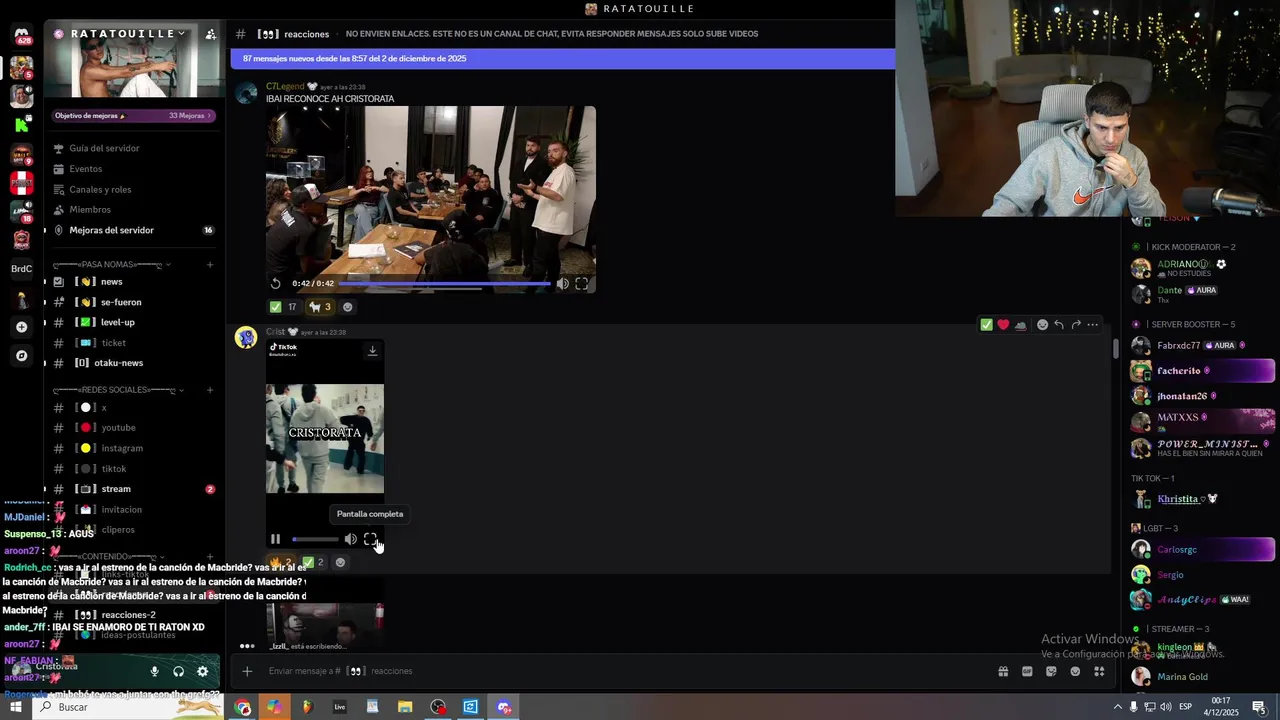Open fullscreen for Crist's TikTok video

click(x=370, y=539)
